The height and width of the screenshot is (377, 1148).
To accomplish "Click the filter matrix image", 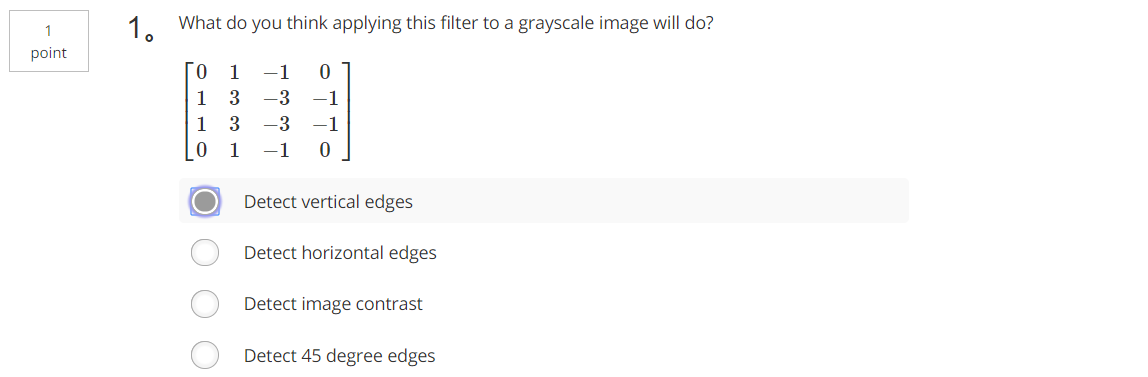I will pos(268,111).
